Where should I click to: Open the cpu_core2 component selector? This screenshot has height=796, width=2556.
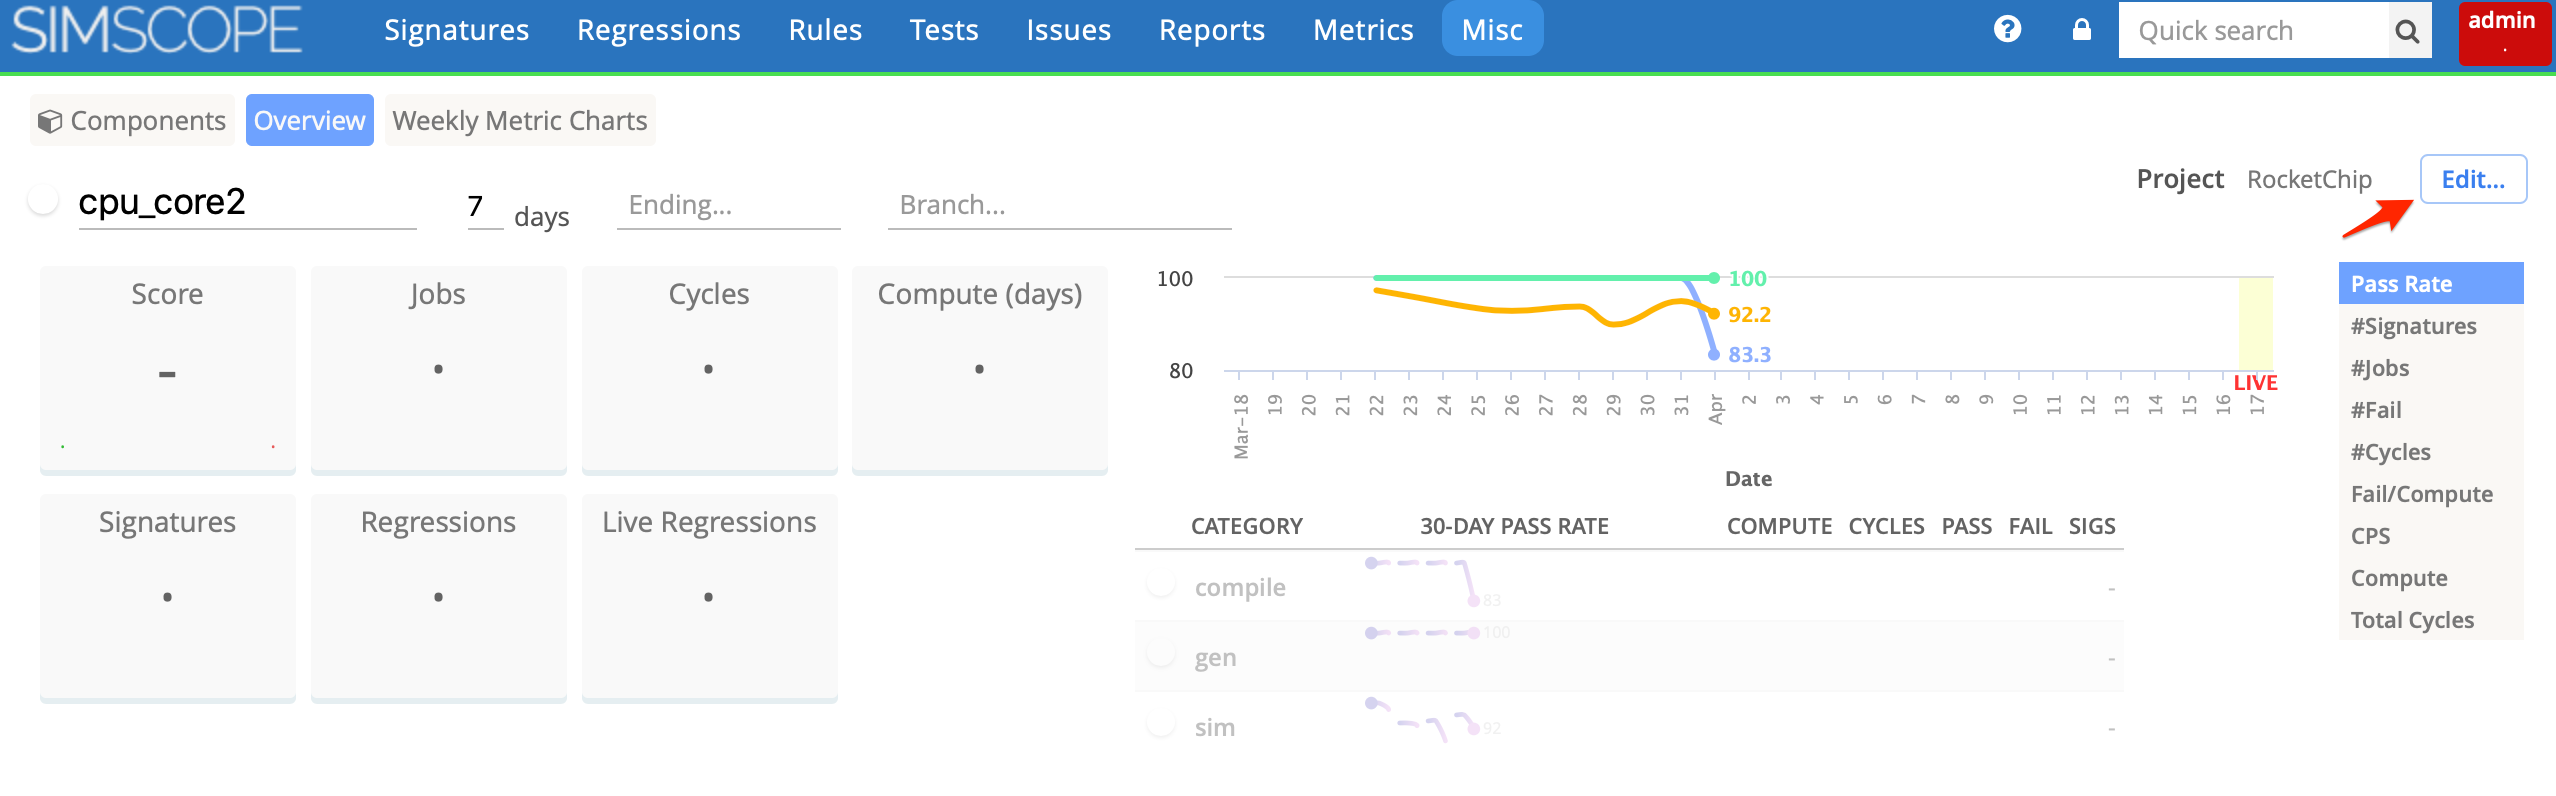[x=247, y=203]
